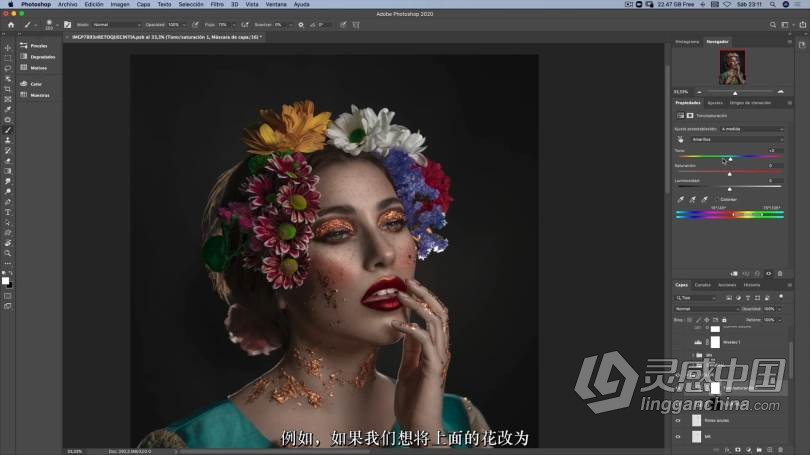810x455 pixels.
Task: Open the Amarillos color range dropdown
Action: [x=737, y=139]
